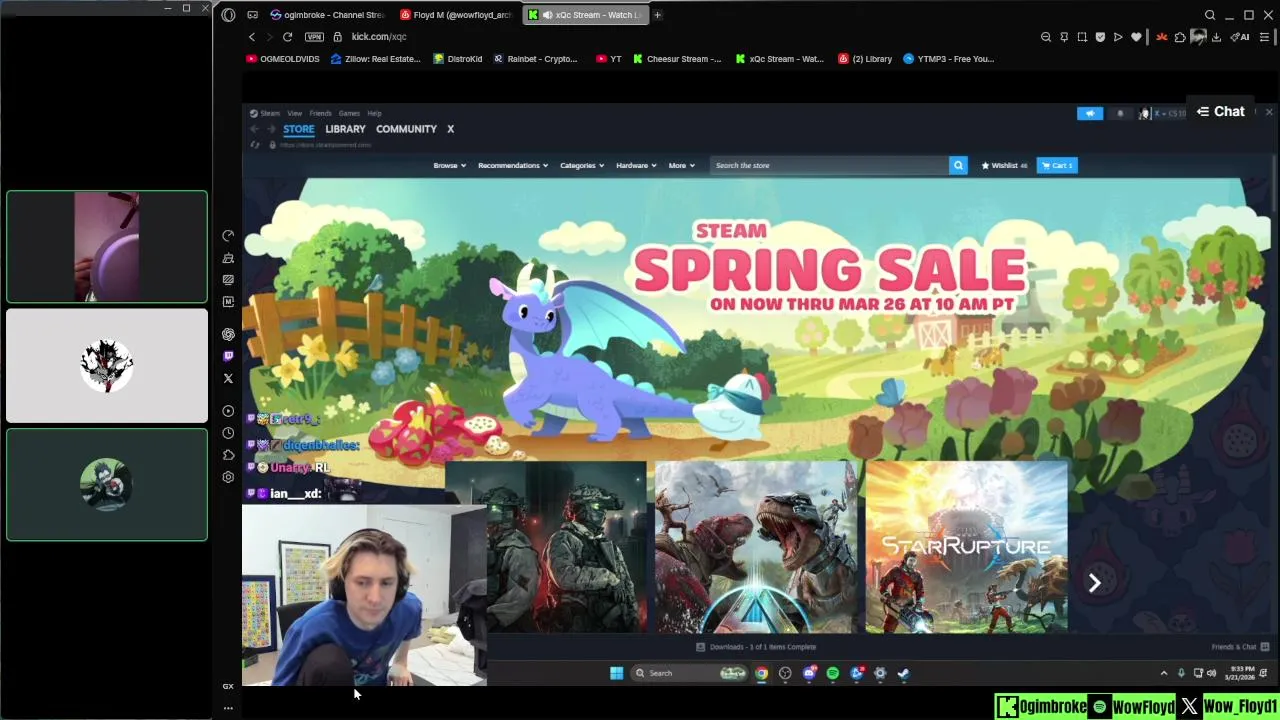This screenshot has height=720, width=1280.
Task: Open History clock icon in sidebar
Action: (228, 433)
